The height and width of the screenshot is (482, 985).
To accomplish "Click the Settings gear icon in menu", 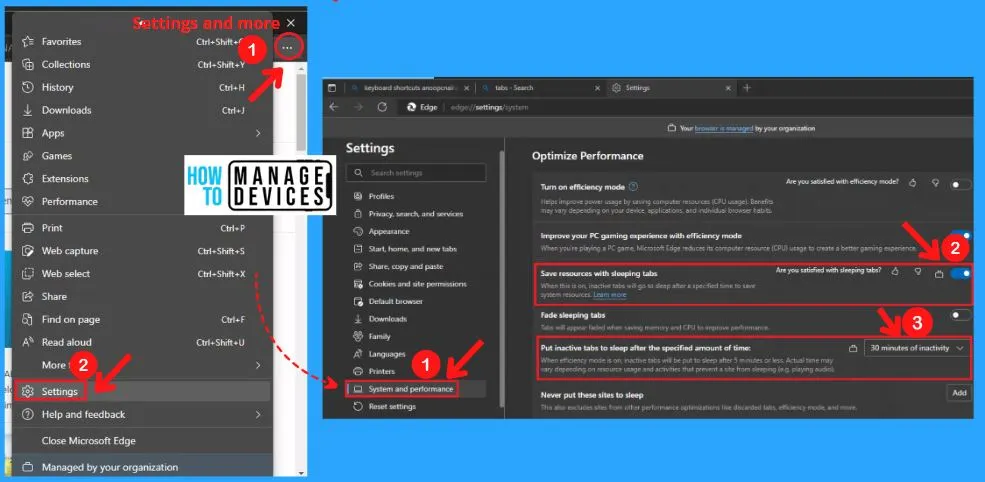I will (x=27, y=392).
